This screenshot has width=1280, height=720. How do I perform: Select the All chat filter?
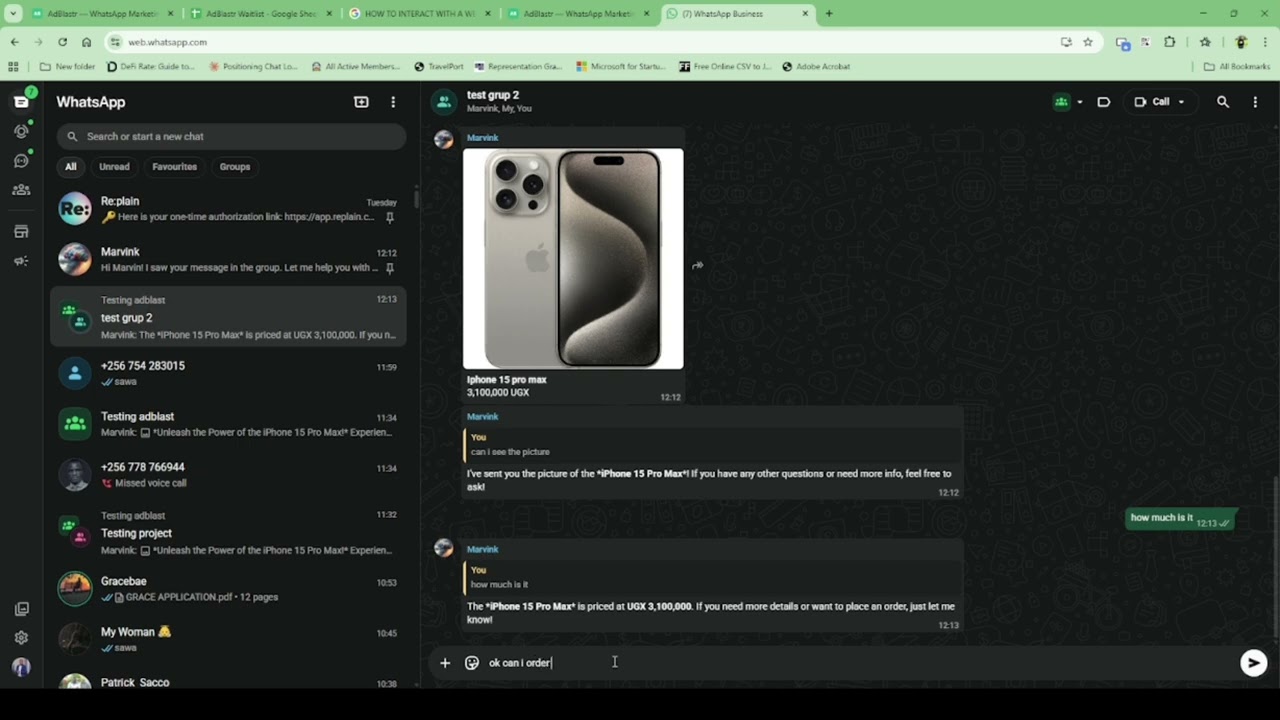(x=70, y=167)
